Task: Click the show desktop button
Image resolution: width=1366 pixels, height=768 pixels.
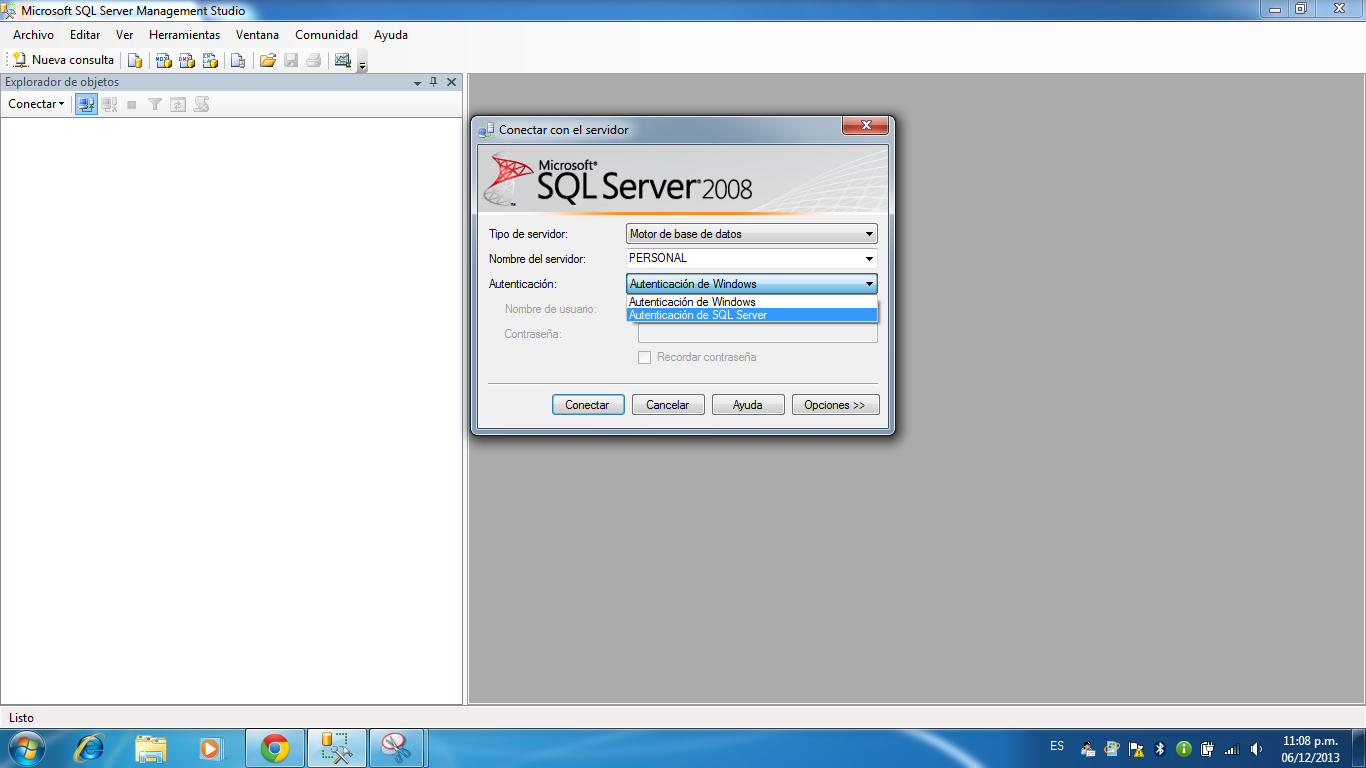Action: pos(1358,748)
